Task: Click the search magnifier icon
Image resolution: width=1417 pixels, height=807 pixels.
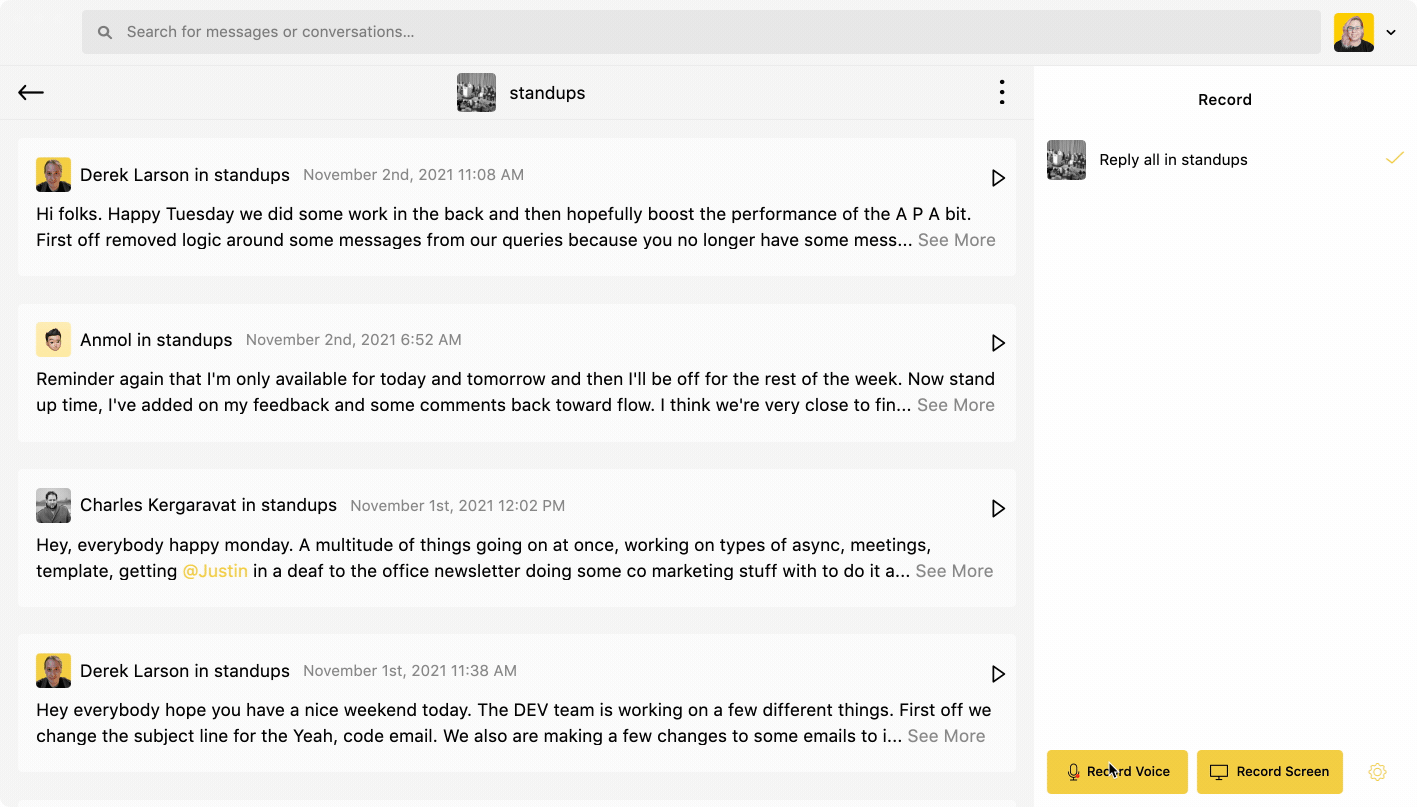Action: coord(104,31)
